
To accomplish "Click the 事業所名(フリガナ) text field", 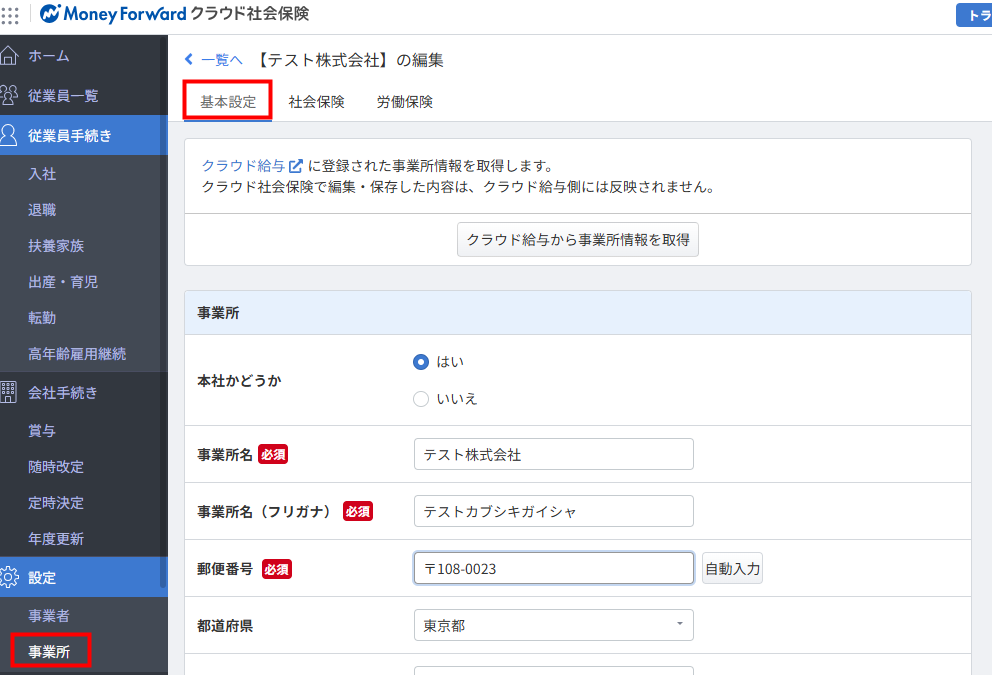I will (x=554, y=511).
